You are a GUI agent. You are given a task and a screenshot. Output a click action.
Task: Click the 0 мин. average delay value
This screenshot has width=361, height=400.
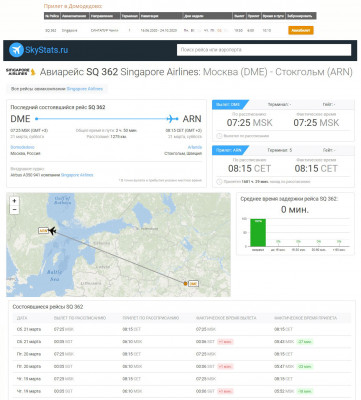coord(295,210)
